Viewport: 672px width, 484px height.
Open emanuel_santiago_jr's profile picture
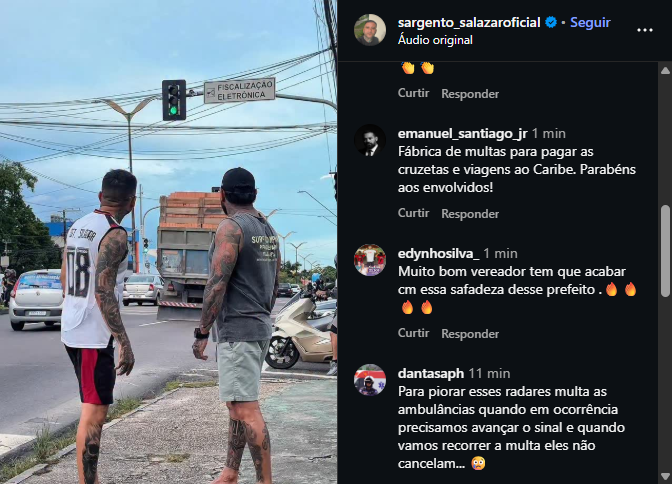pyautogui.click(x=370, y=140)
